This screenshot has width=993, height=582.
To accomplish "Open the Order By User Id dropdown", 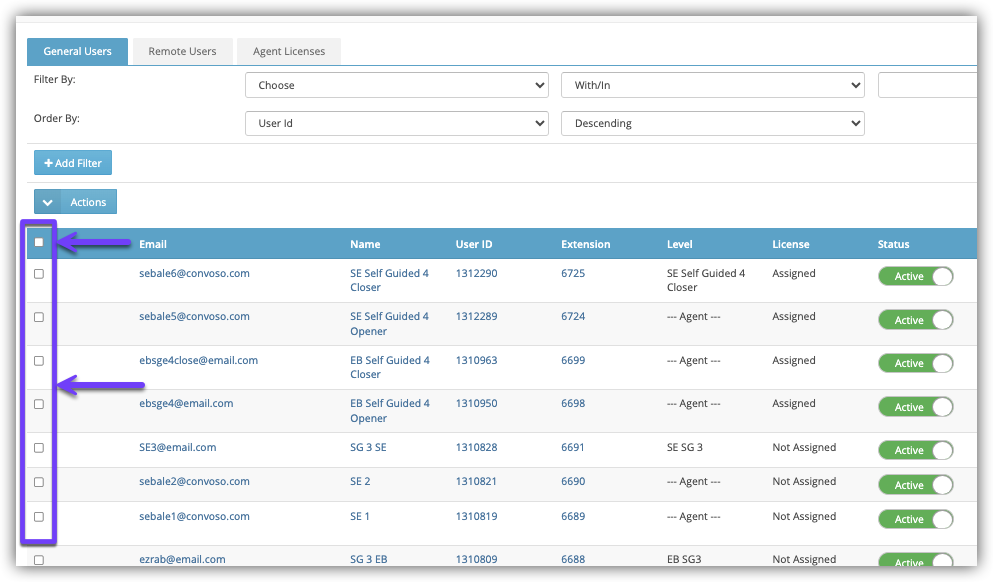I will pyautogui.click(x=396, y=123).
